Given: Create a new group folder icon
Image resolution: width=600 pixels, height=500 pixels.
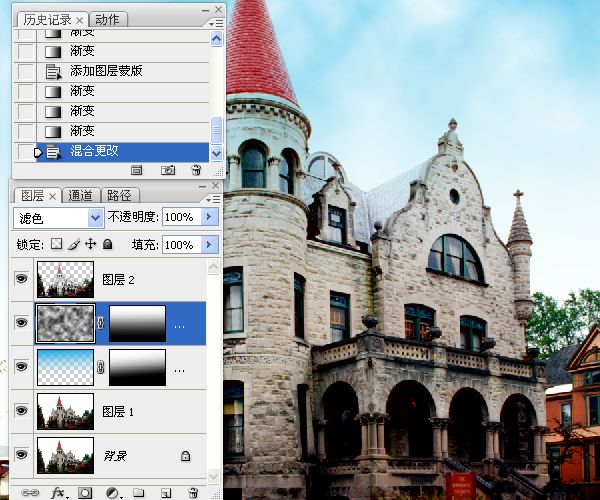Looking at the screenshot, I should [x=139, y=492].
